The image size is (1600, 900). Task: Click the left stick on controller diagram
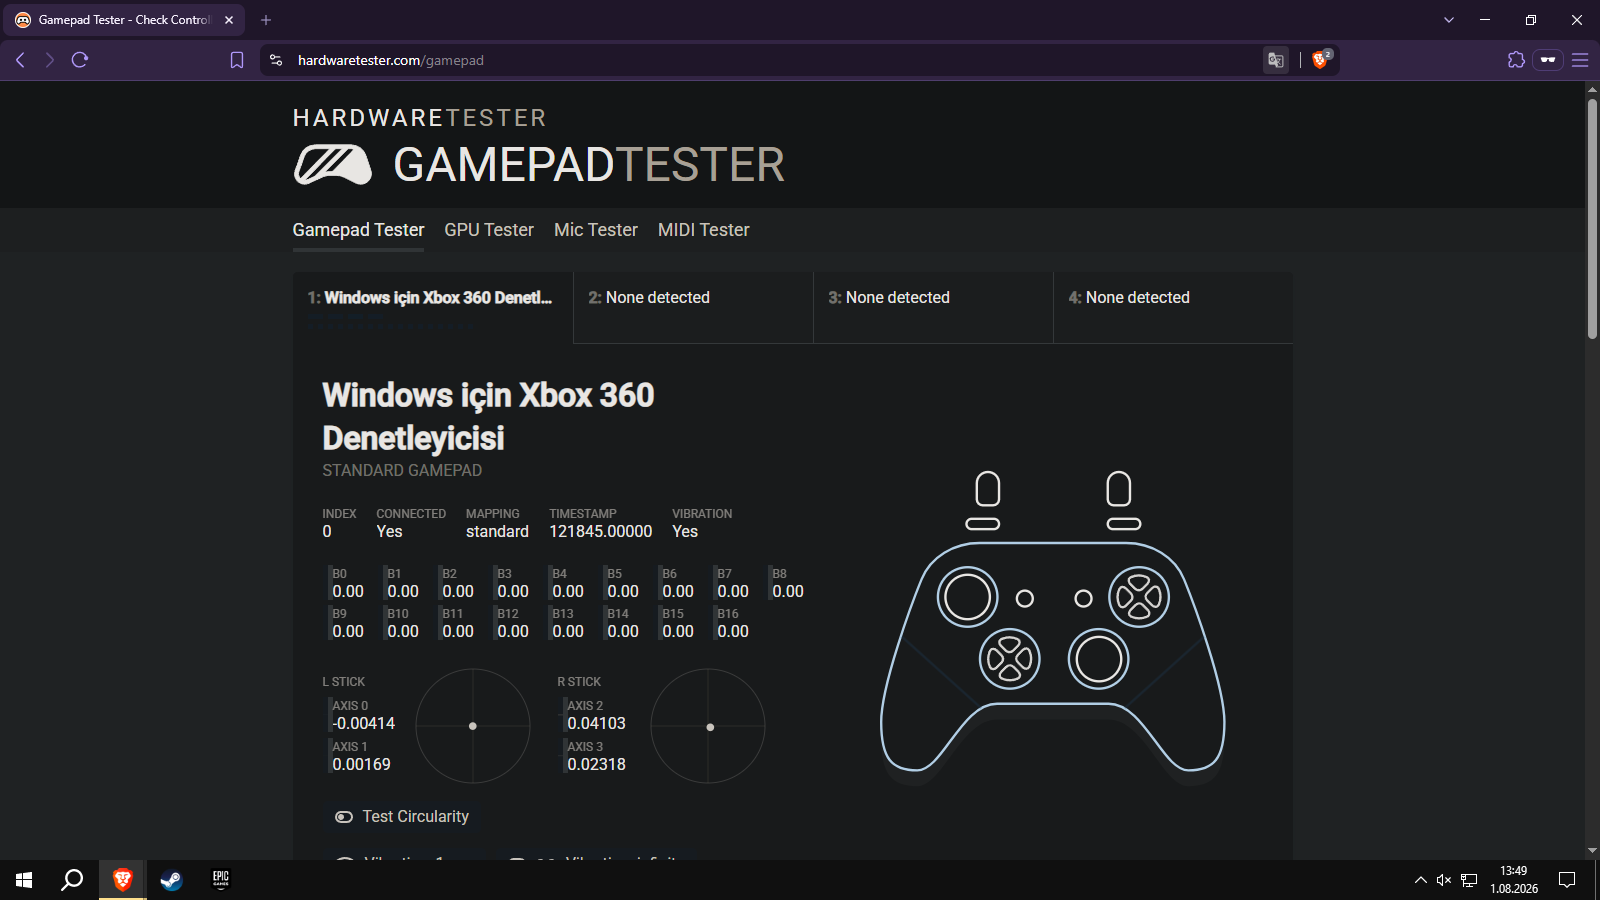(x=967, y=597)
